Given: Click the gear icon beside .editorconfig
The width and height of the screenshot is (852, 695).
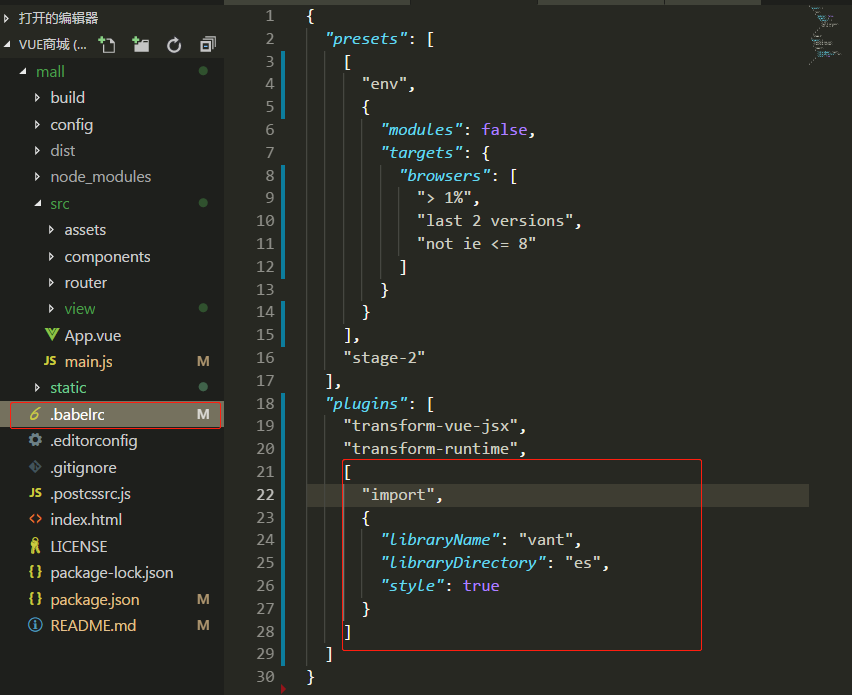Looking at the screenshot, I should point(35,440).
